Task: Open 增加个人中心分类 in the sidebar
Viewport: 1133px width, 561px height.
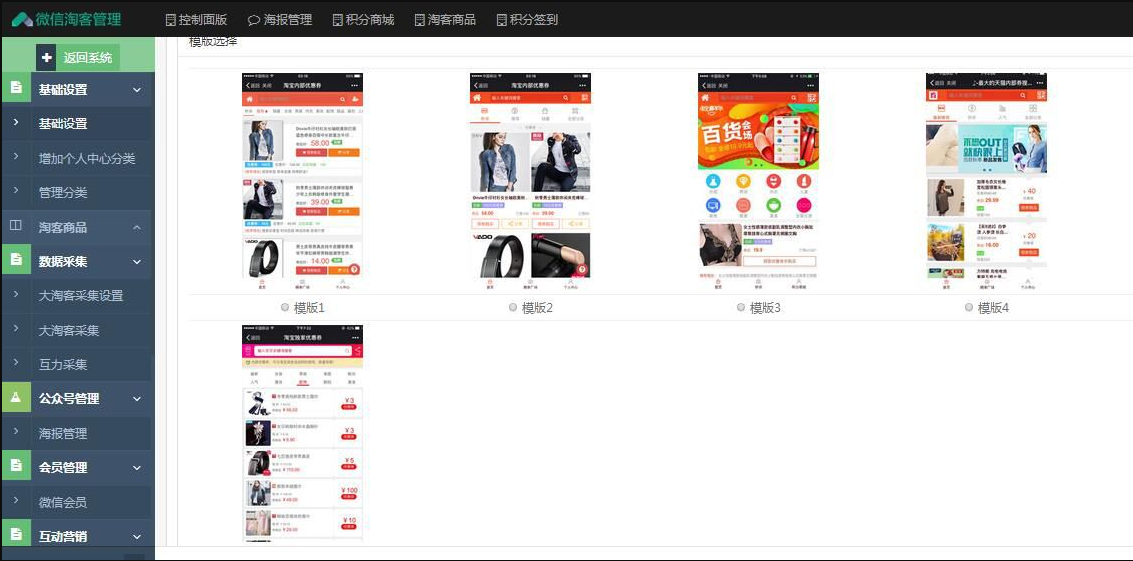Action: (x=87, y=158)
